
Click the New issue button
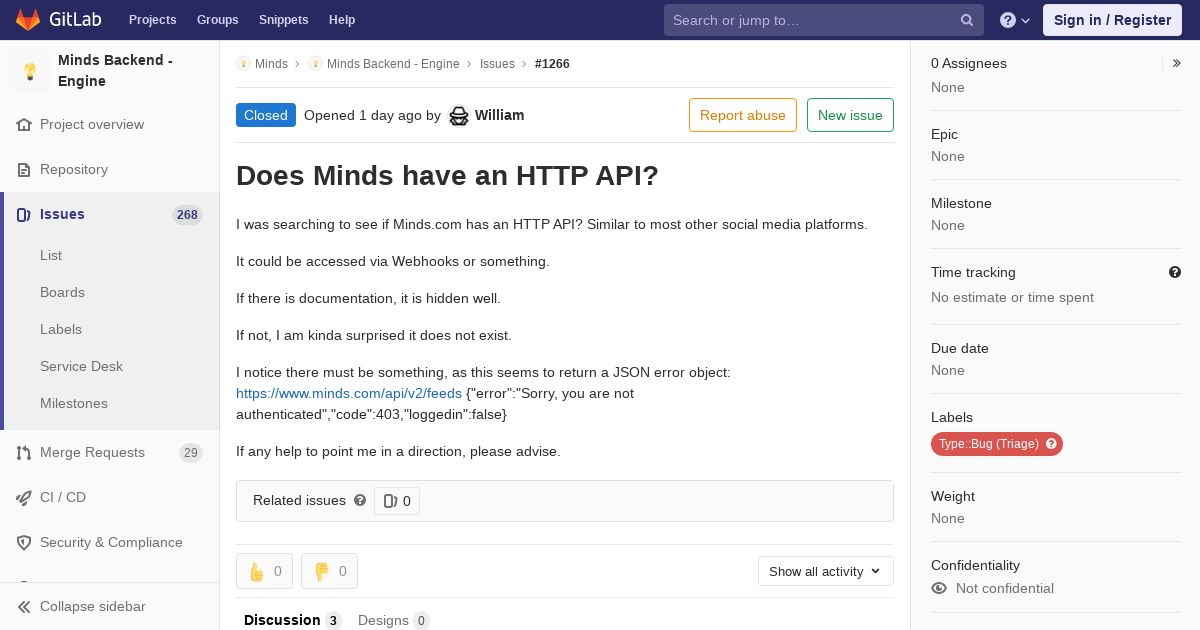pyautogui.click(x=850, y=115)
